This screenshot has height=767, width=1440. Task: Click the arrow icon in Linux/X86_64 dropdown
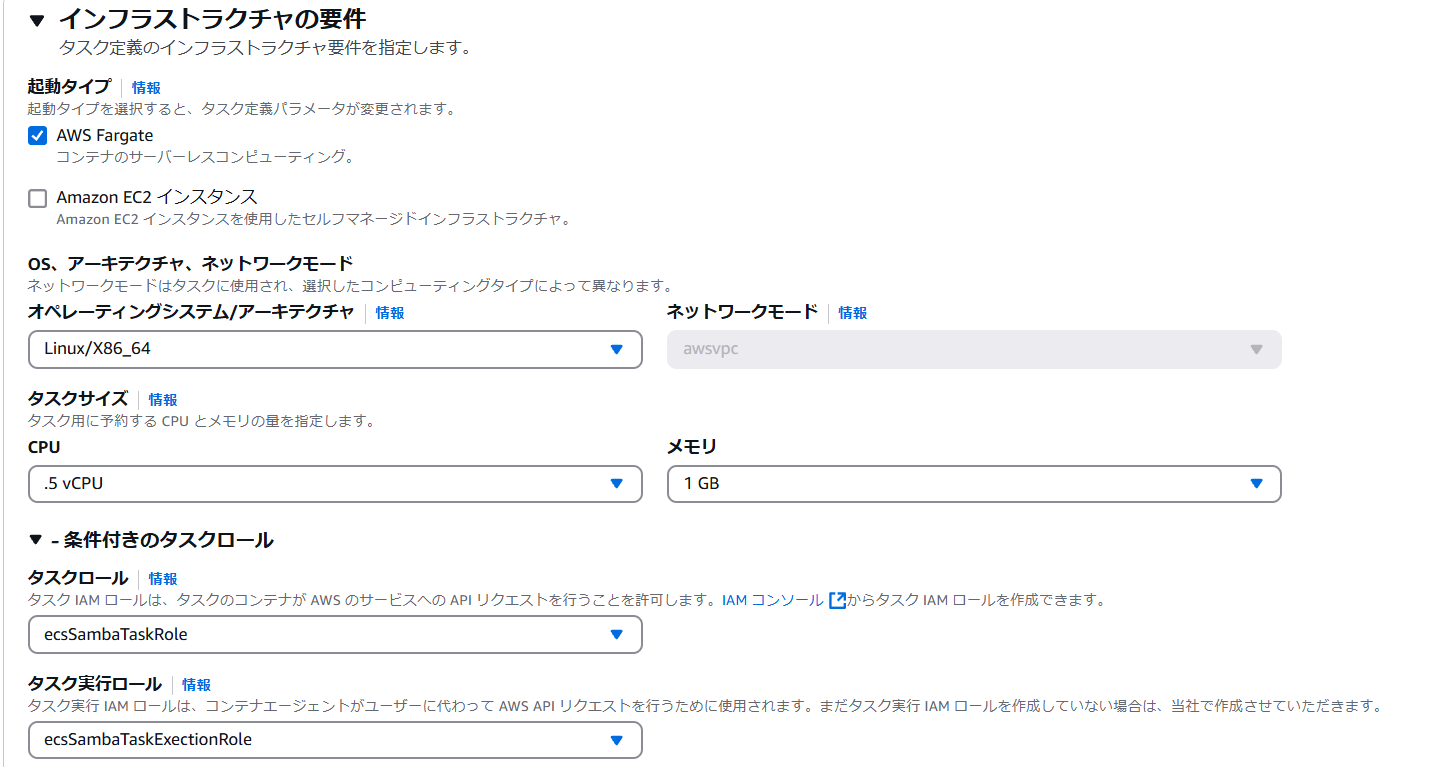[617, 350]
